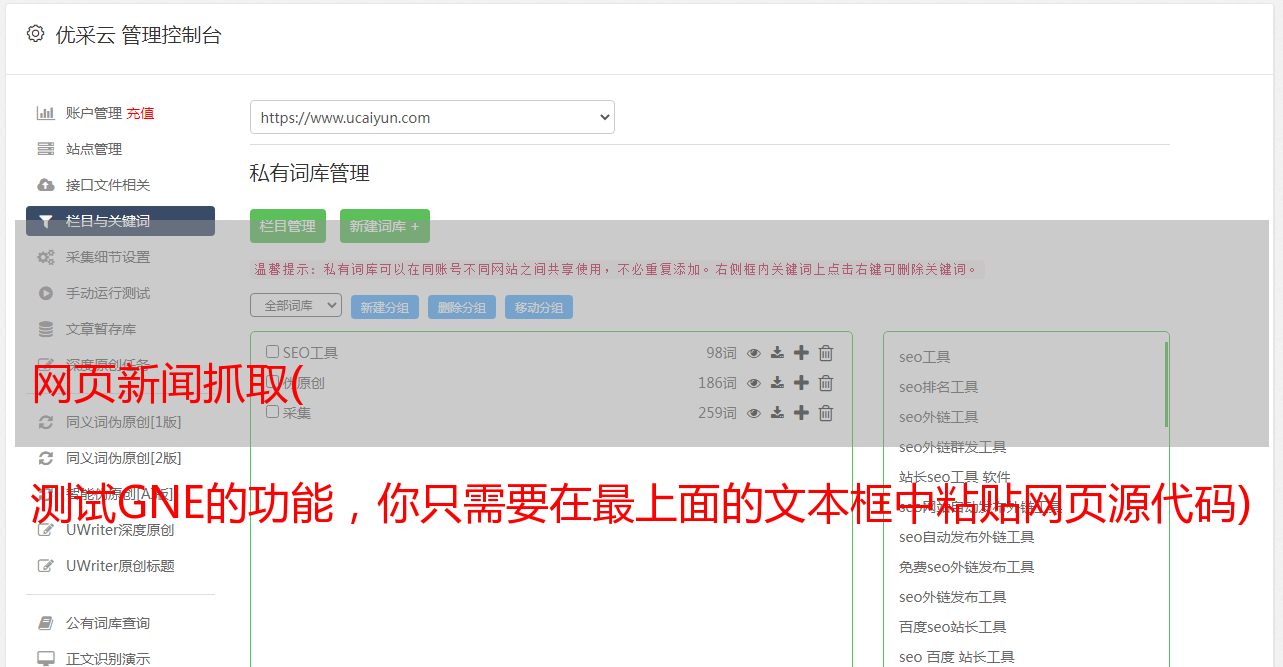This screenshot has width=1283, height=667.
Task: Open 同义词伪原创[2版] in the sidebar
Action: click(x=124, y=458)
